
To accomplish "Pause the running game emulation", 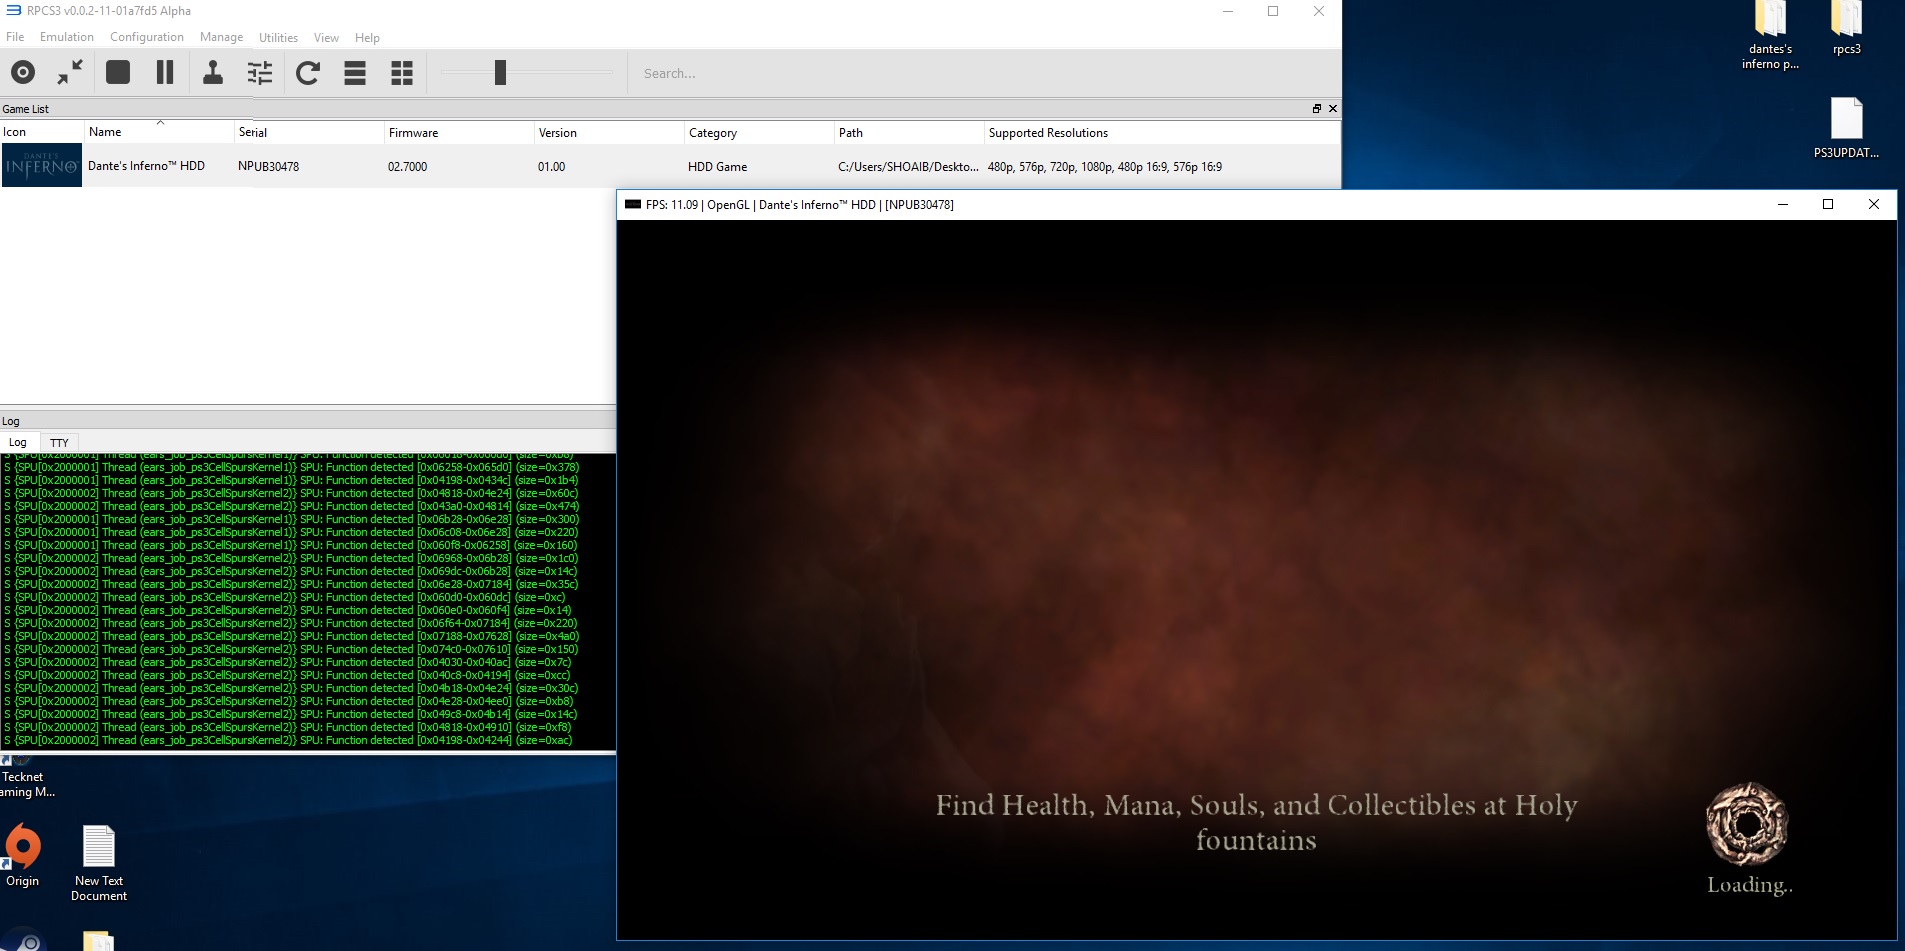I will point(165,73).
